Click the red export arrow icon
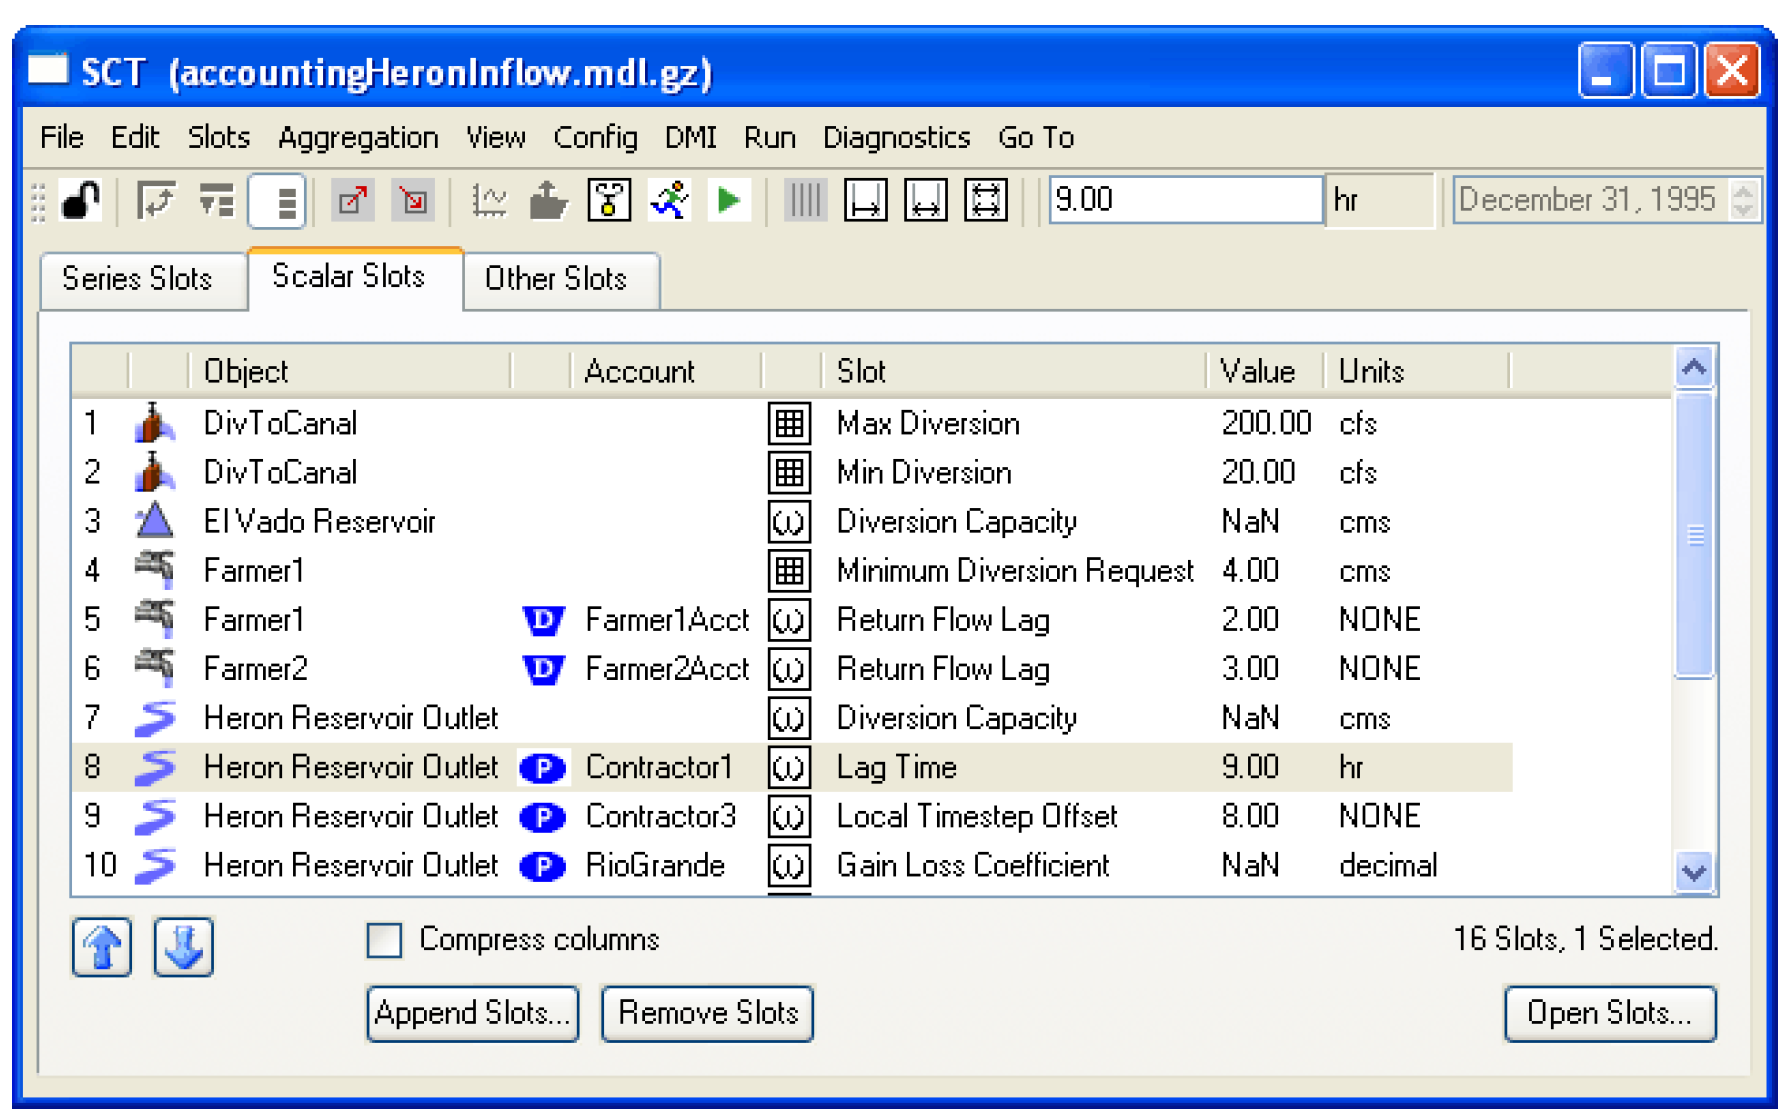Image resolution: width=1780 pixels, height=1117 pixels. [352, 200]
